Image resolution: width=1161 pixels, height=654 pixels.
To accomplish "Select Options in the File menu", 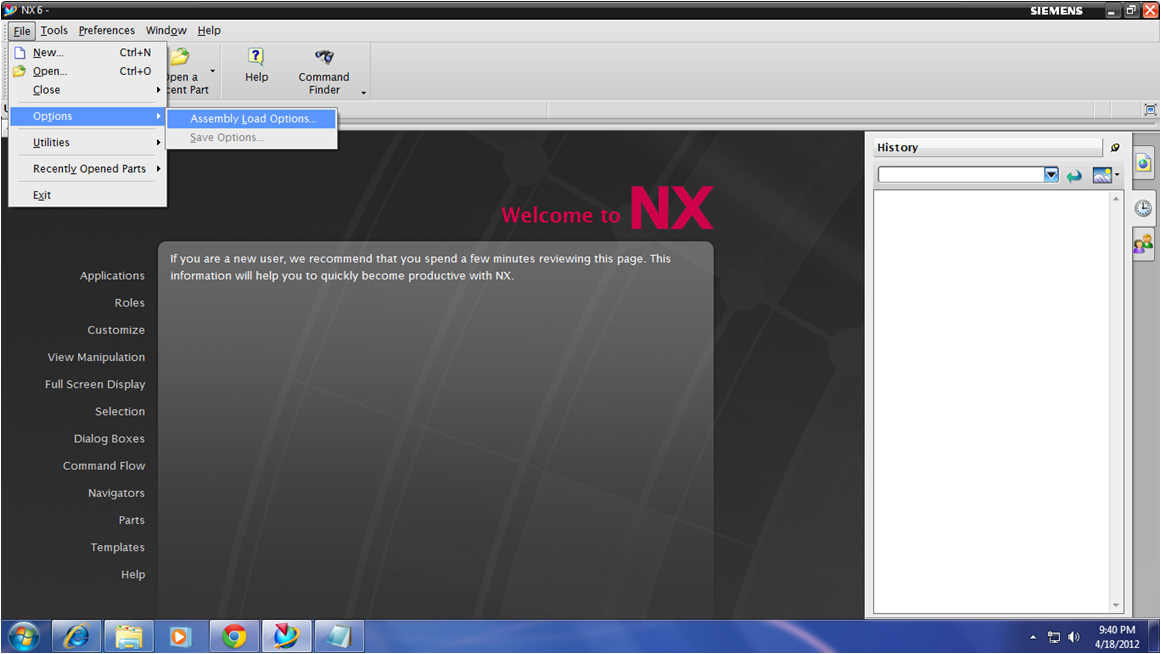I will (87, 116).
